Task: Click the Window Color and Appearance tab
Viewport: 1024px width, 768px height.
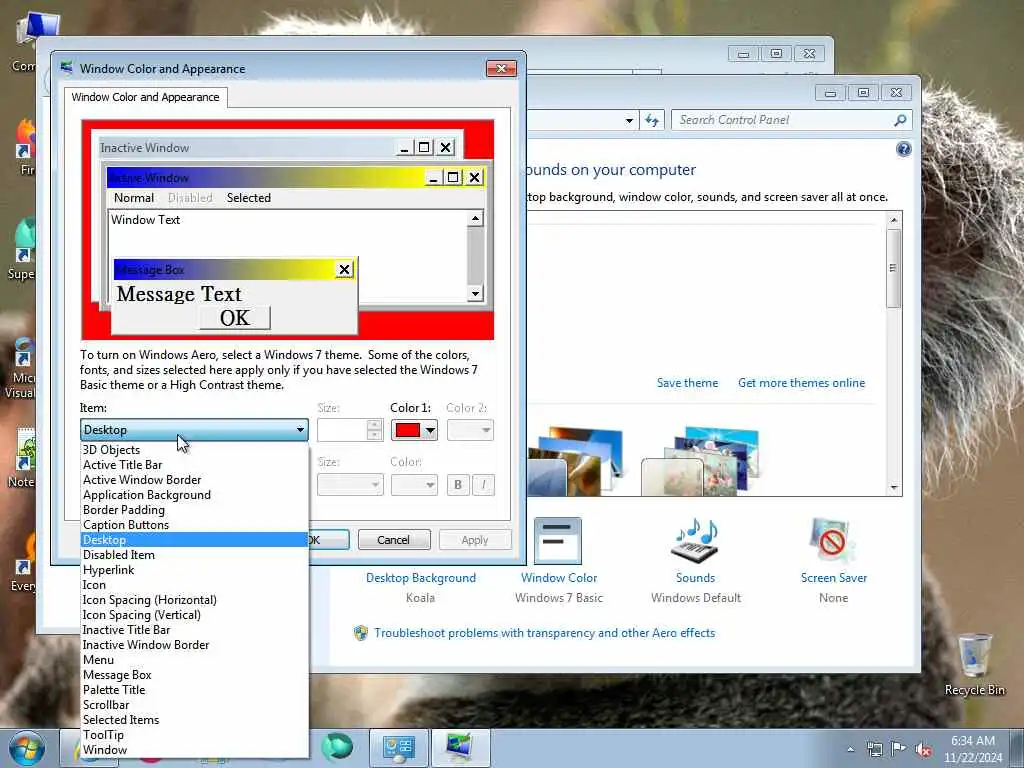Action: (x=146, y=97)
